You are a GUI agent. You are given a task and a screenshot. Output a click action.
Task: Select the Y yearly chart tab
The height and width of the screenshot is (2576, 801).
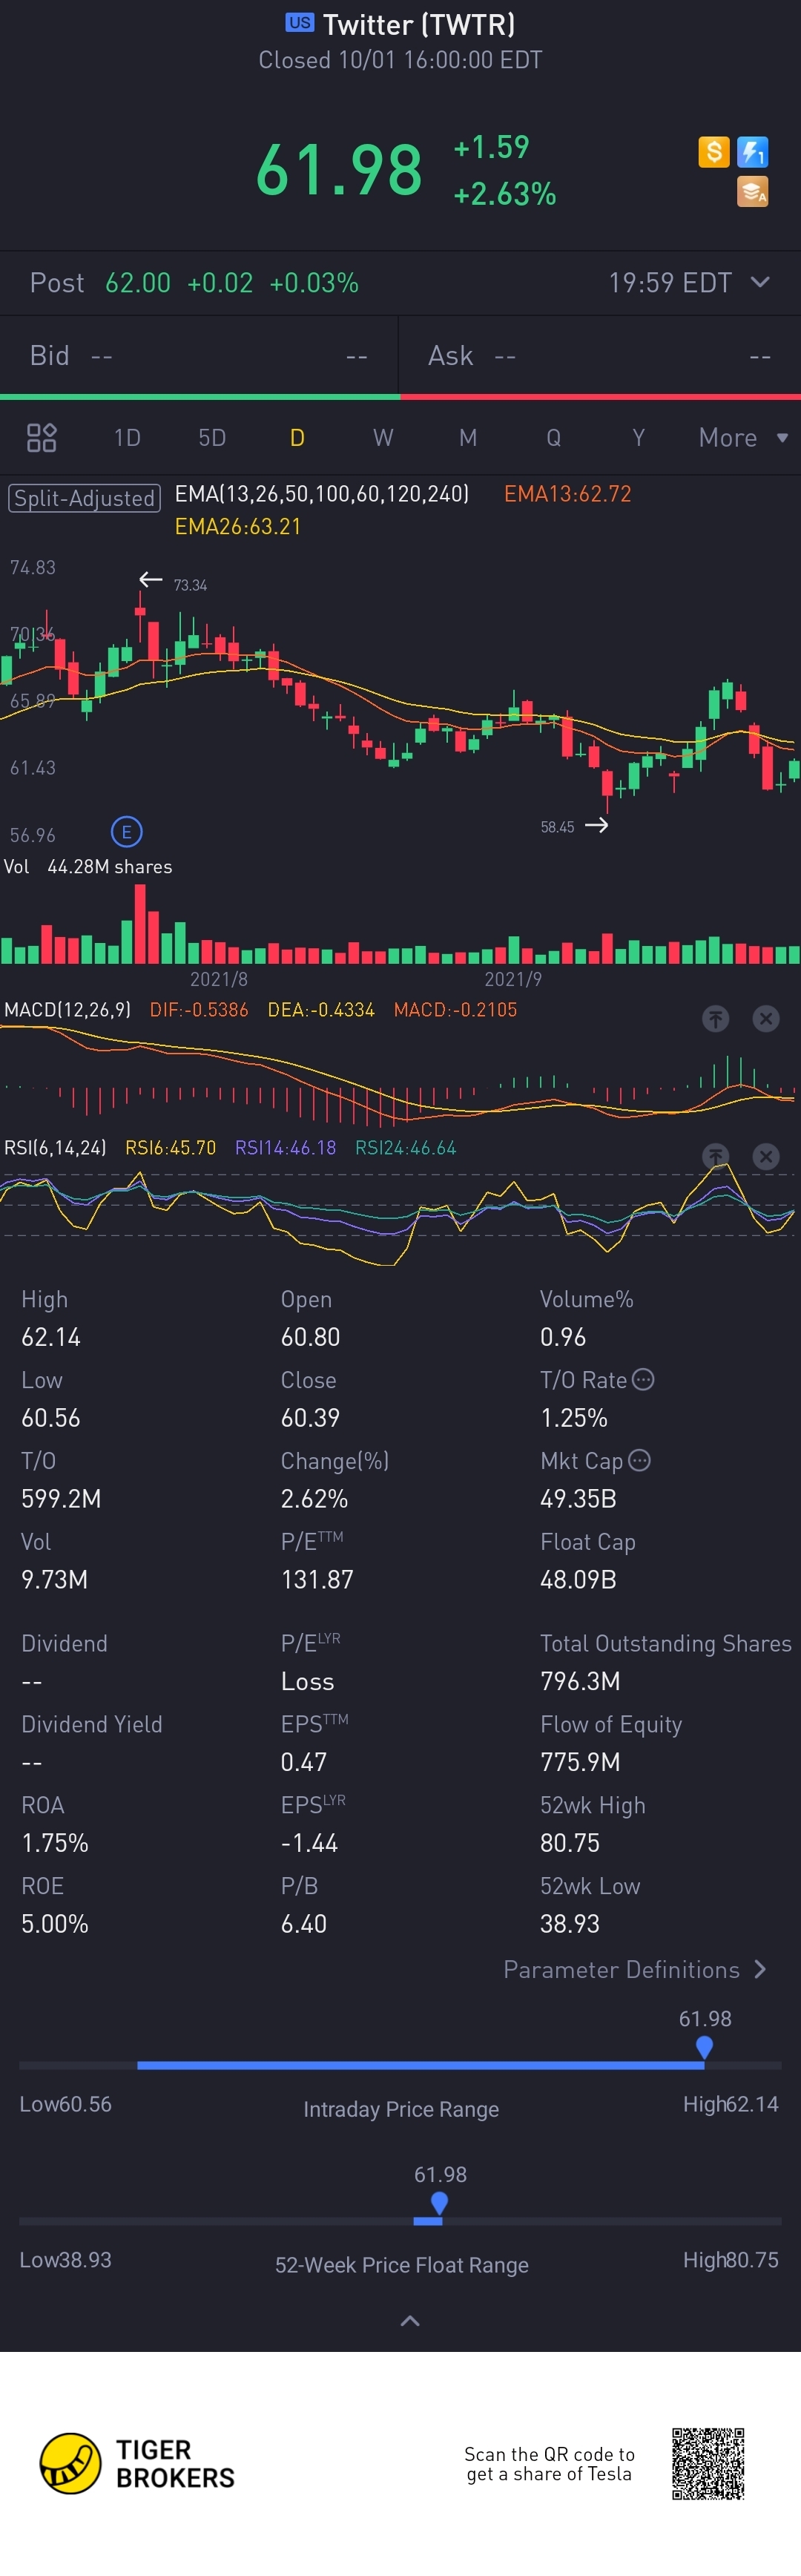point(638,437)
